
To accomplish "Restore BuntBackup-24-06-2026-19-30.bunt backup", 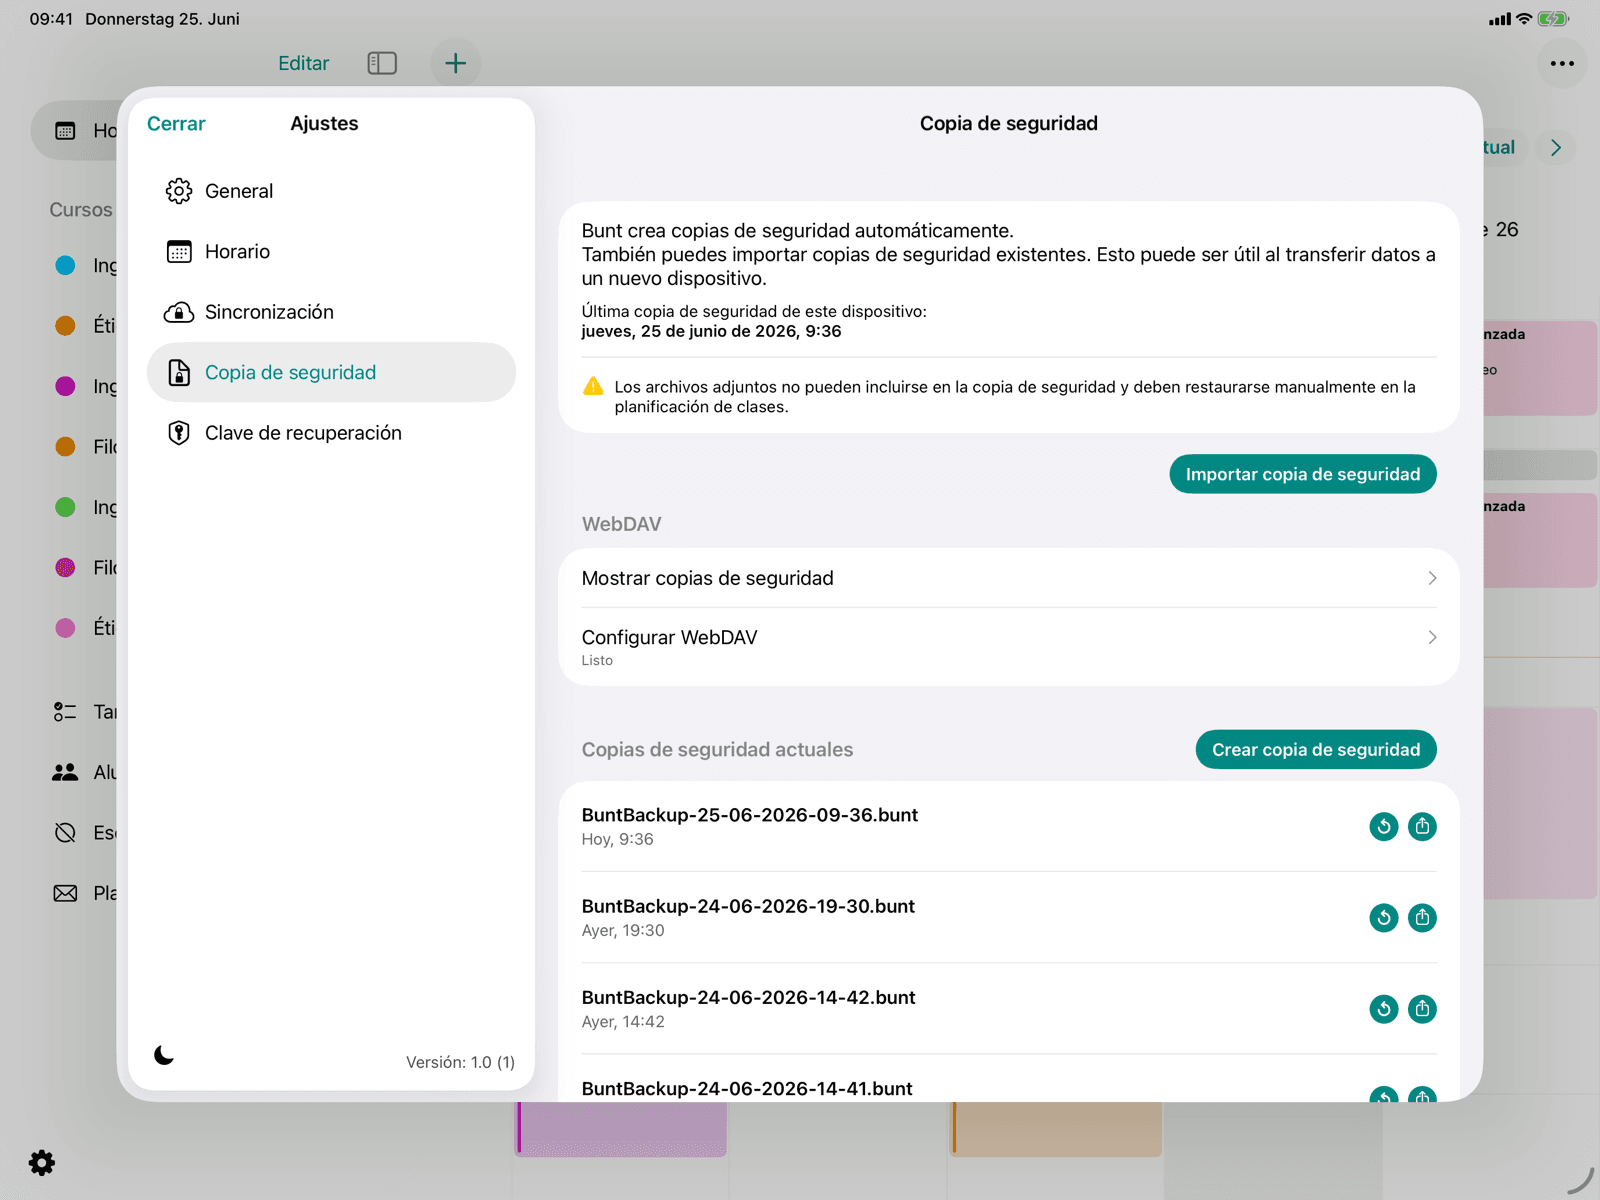I will (1384, 917).
